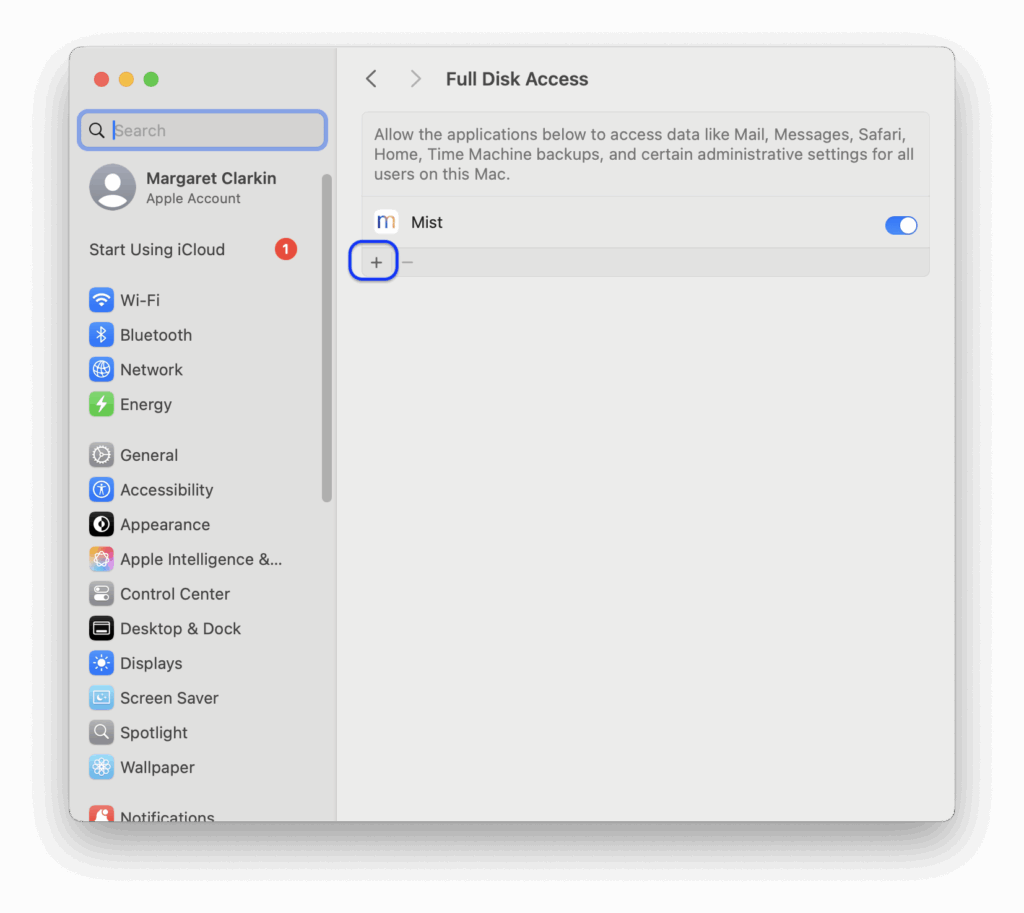Image resolution: width=1024 pixels, height=913 pixels.
Task: Select the Mist row name
Action: 426,223
